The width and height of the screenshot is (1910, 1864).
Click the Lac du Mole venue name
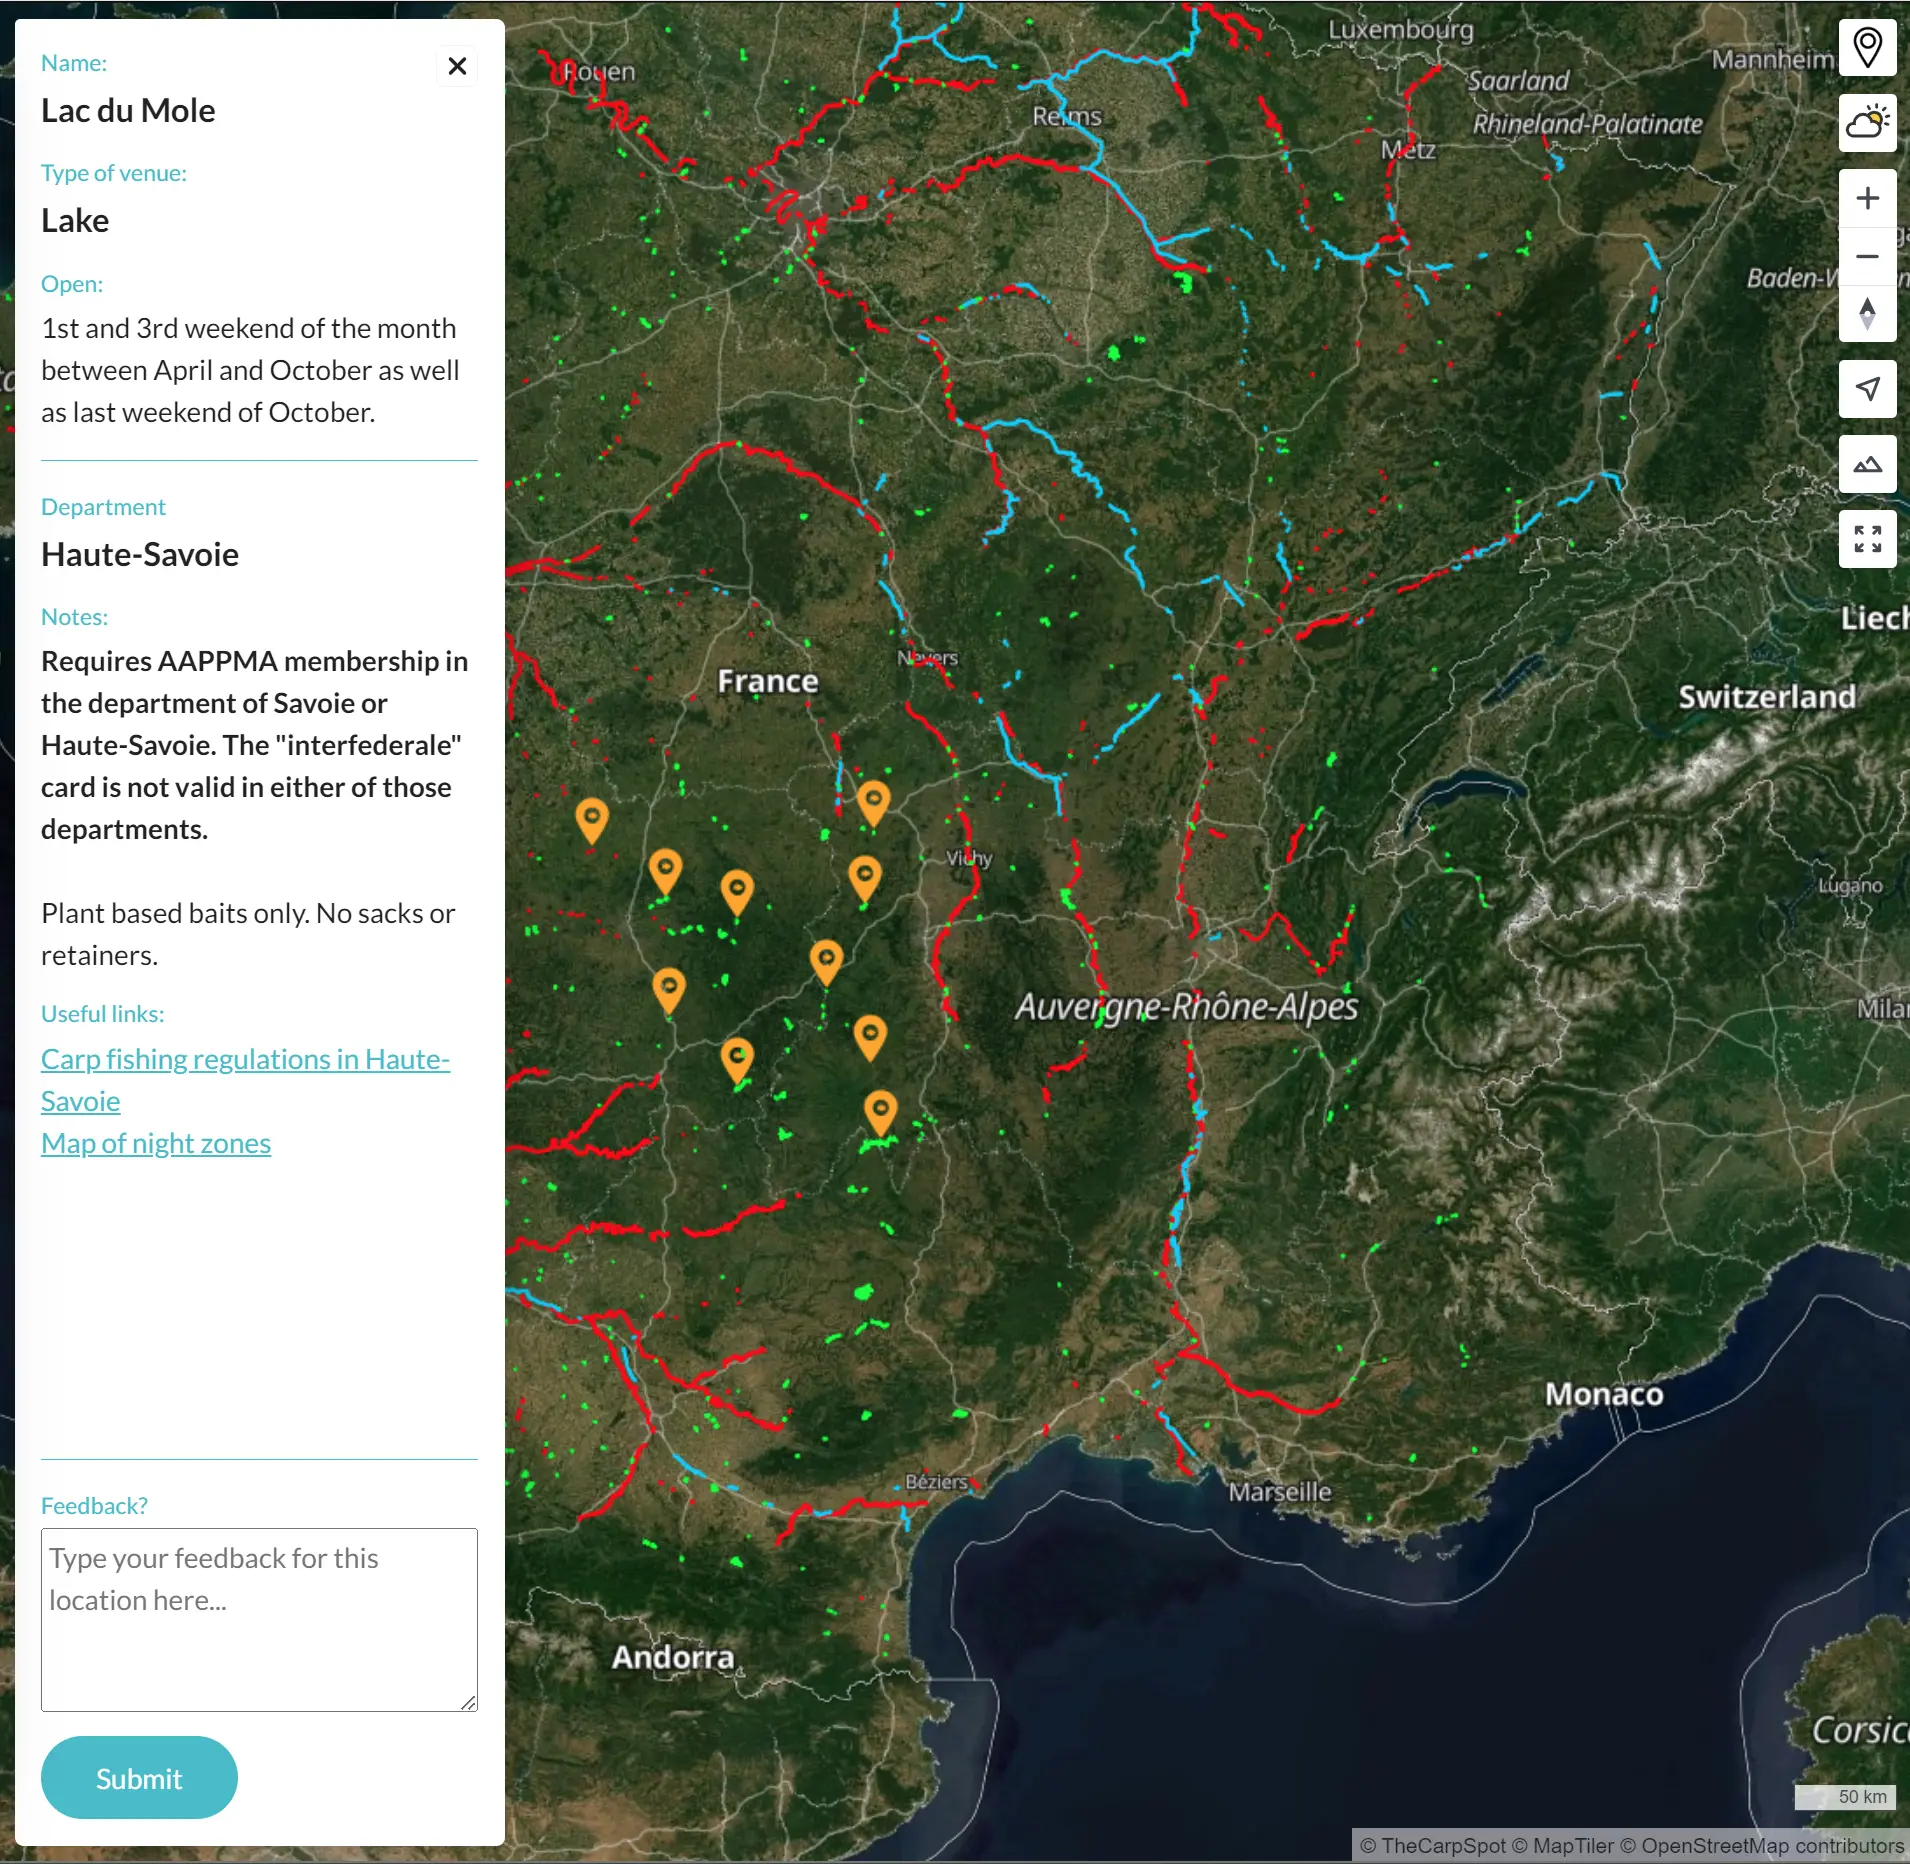pyautogui.click(x=128, y=110)
